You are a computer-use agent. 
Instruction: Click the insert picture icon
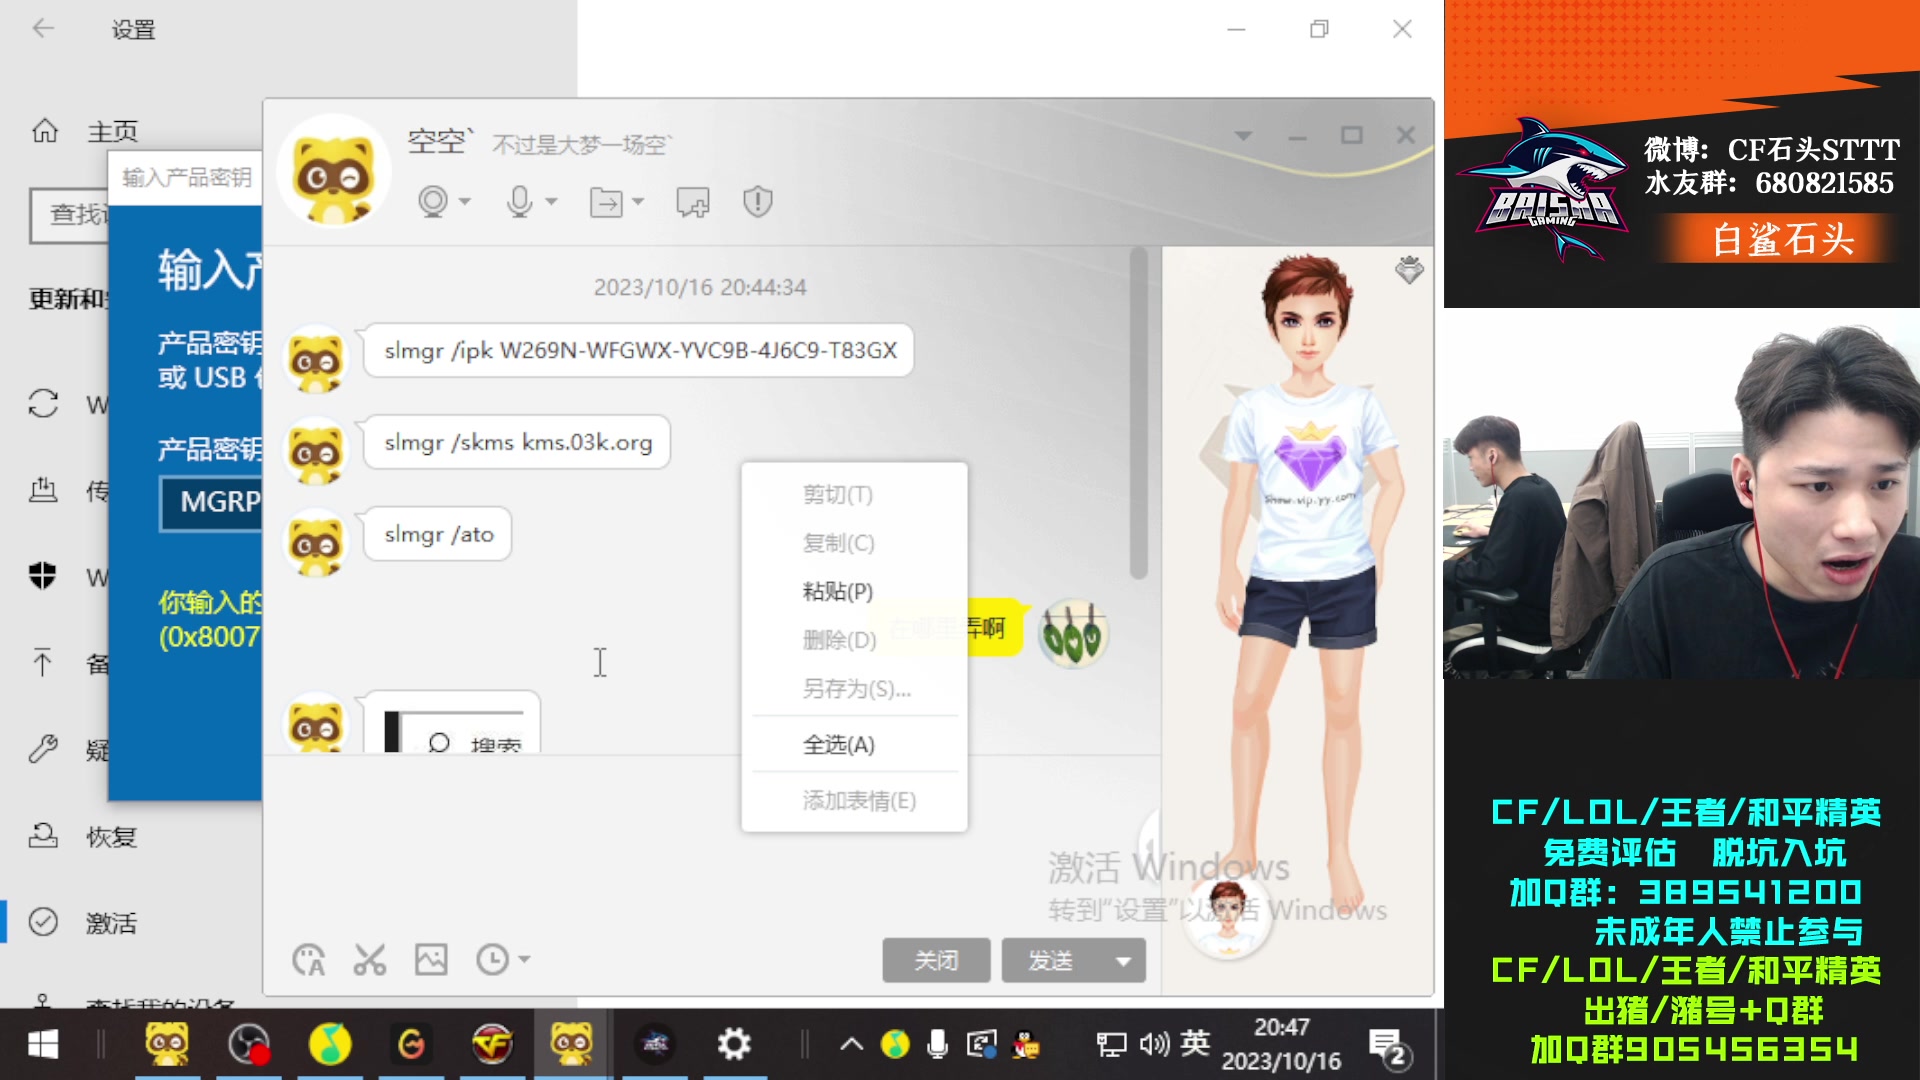pos(431,960)
